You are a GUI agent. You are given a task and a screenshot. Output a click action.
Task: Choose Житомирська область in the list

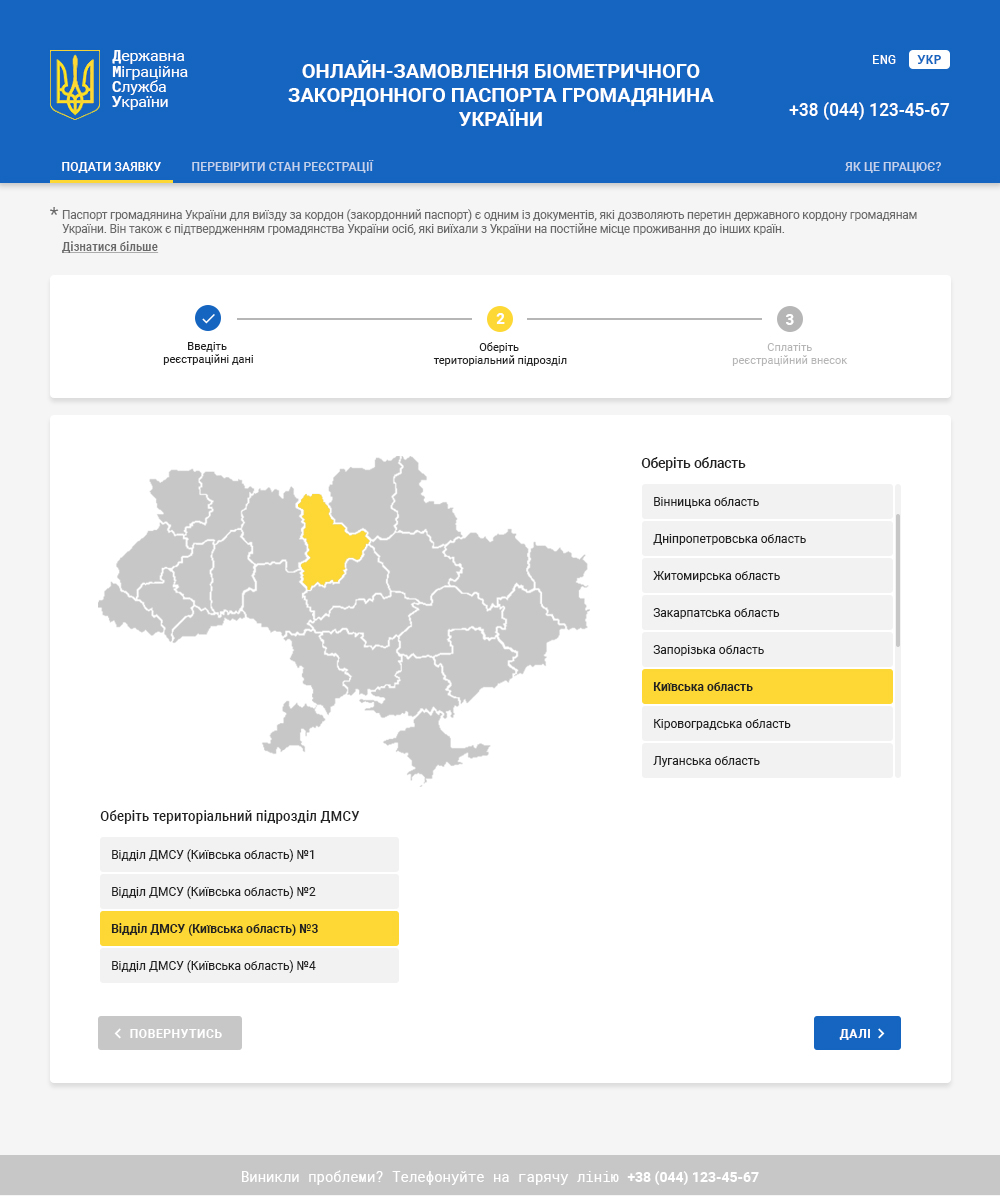[767, 576]
